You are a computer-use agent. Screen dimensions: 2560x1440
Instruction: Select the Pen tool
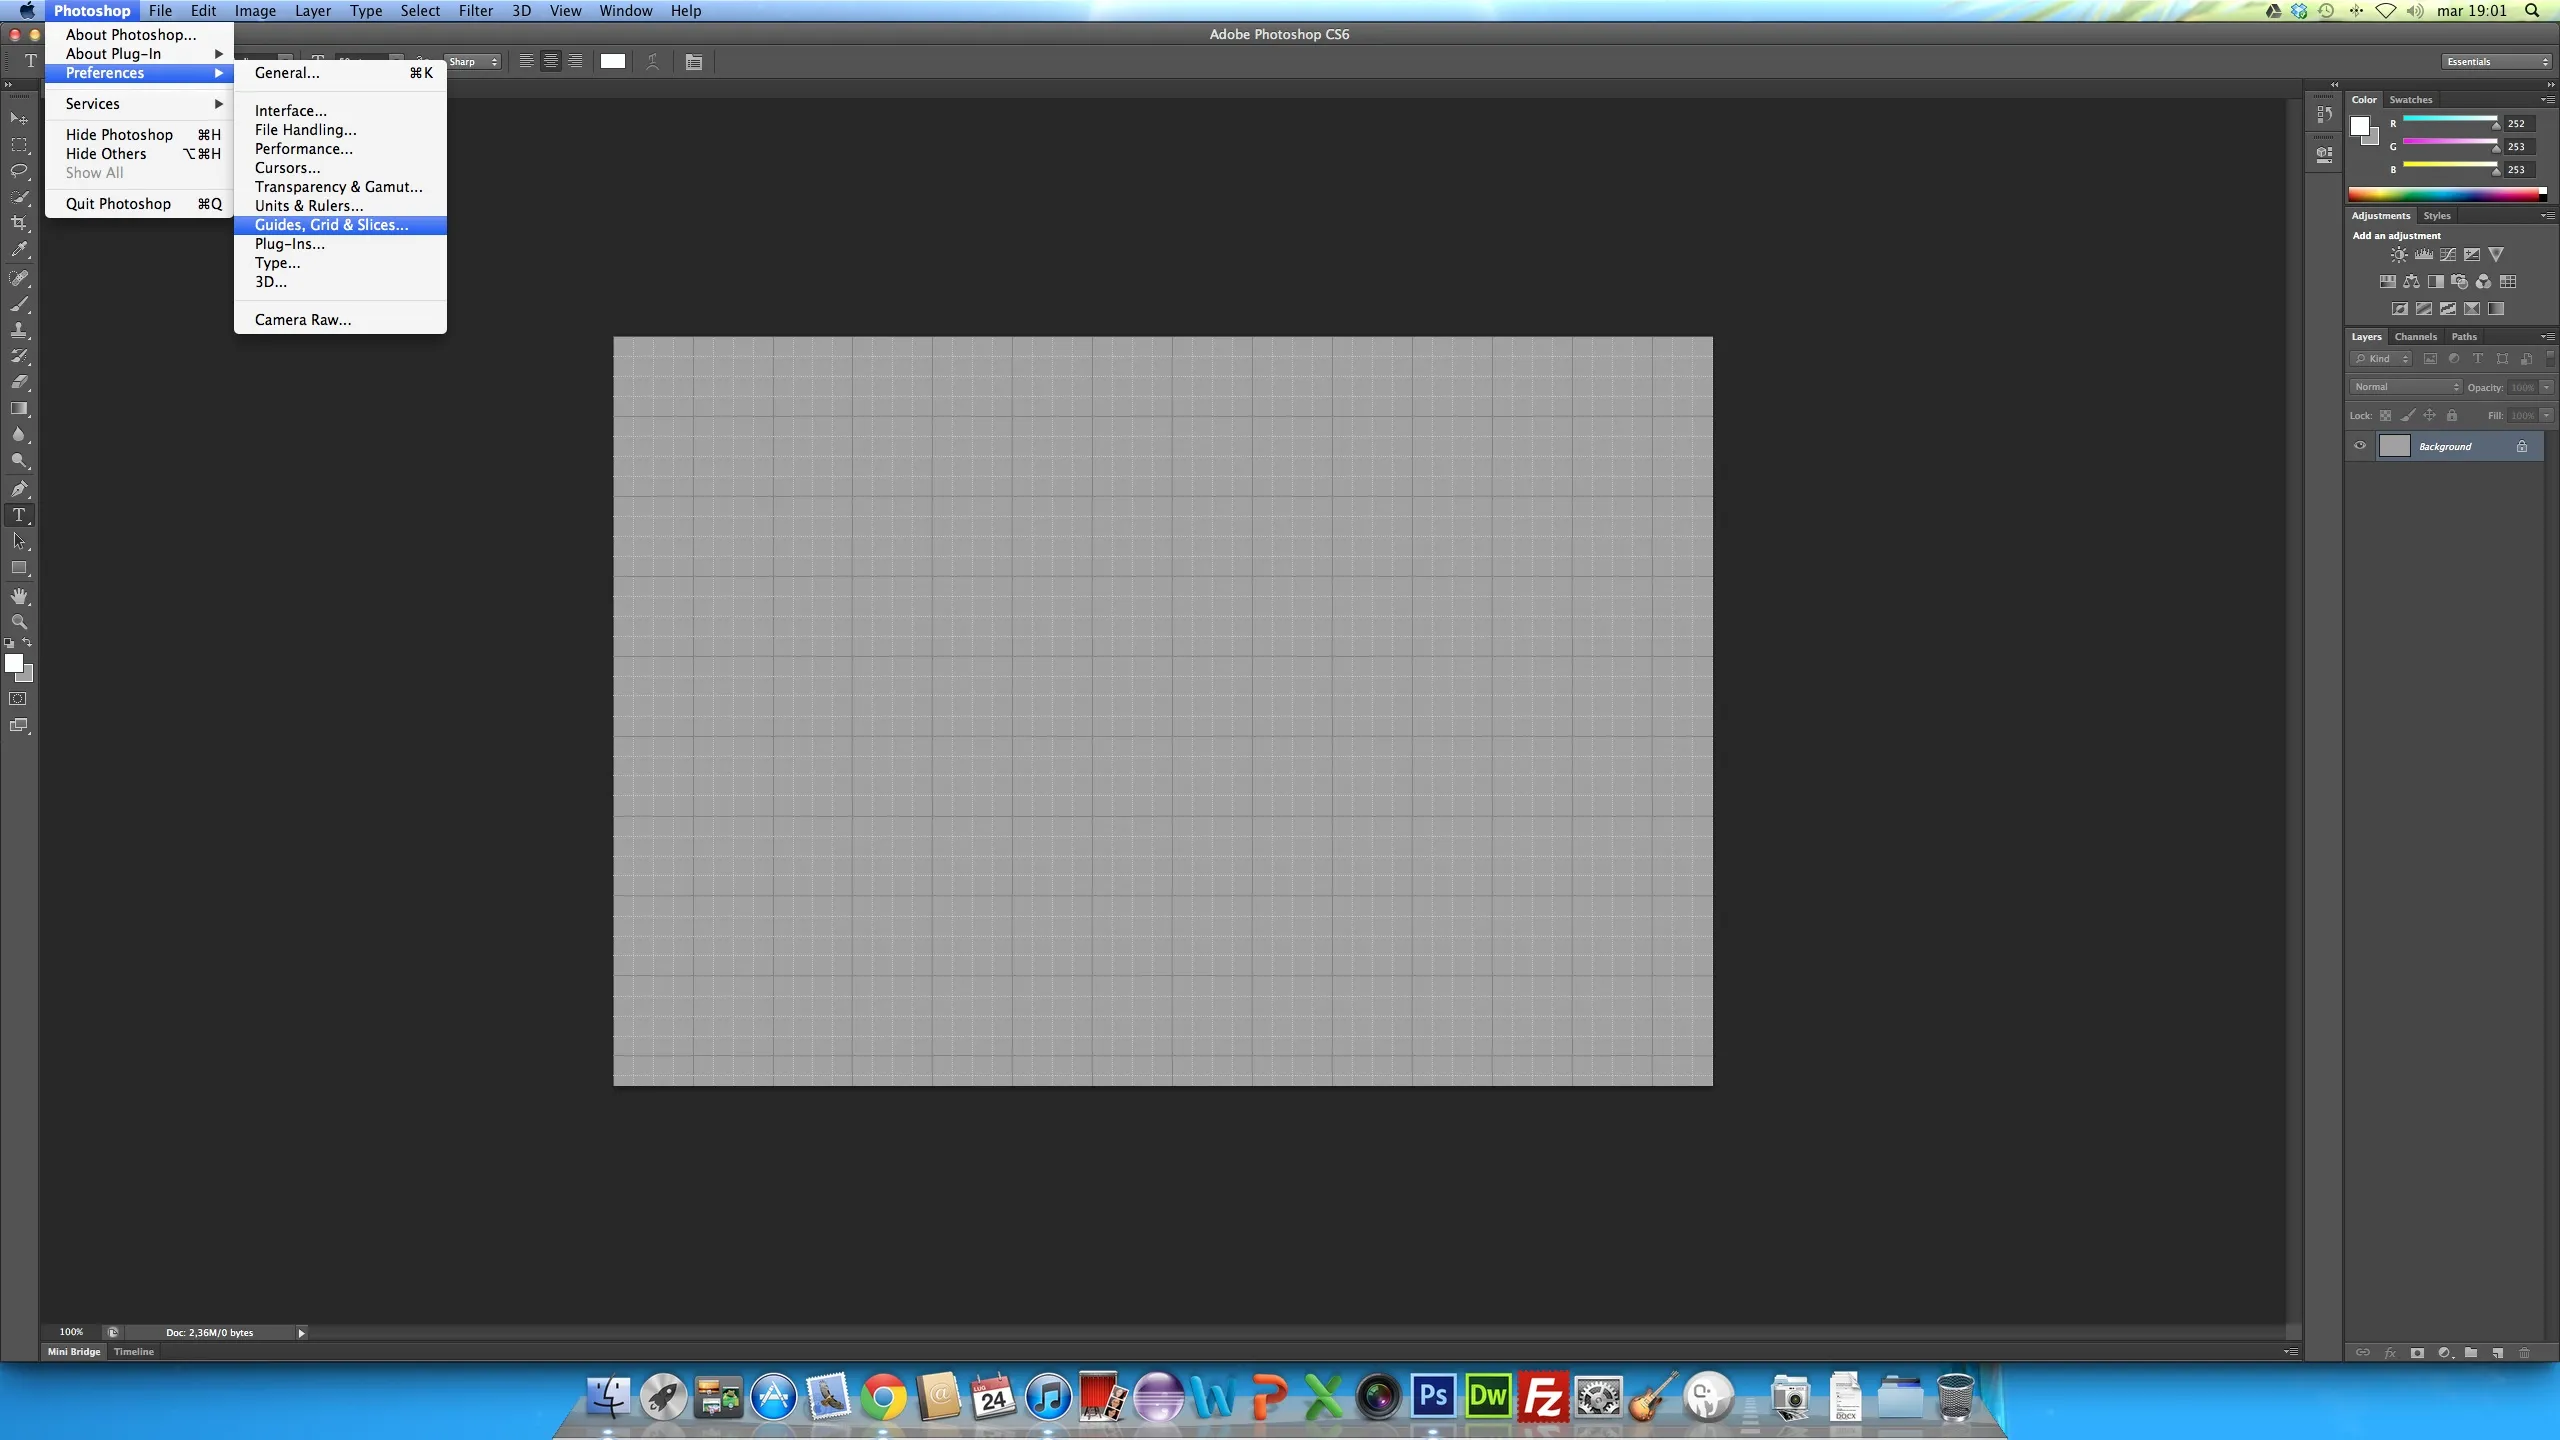19,489
